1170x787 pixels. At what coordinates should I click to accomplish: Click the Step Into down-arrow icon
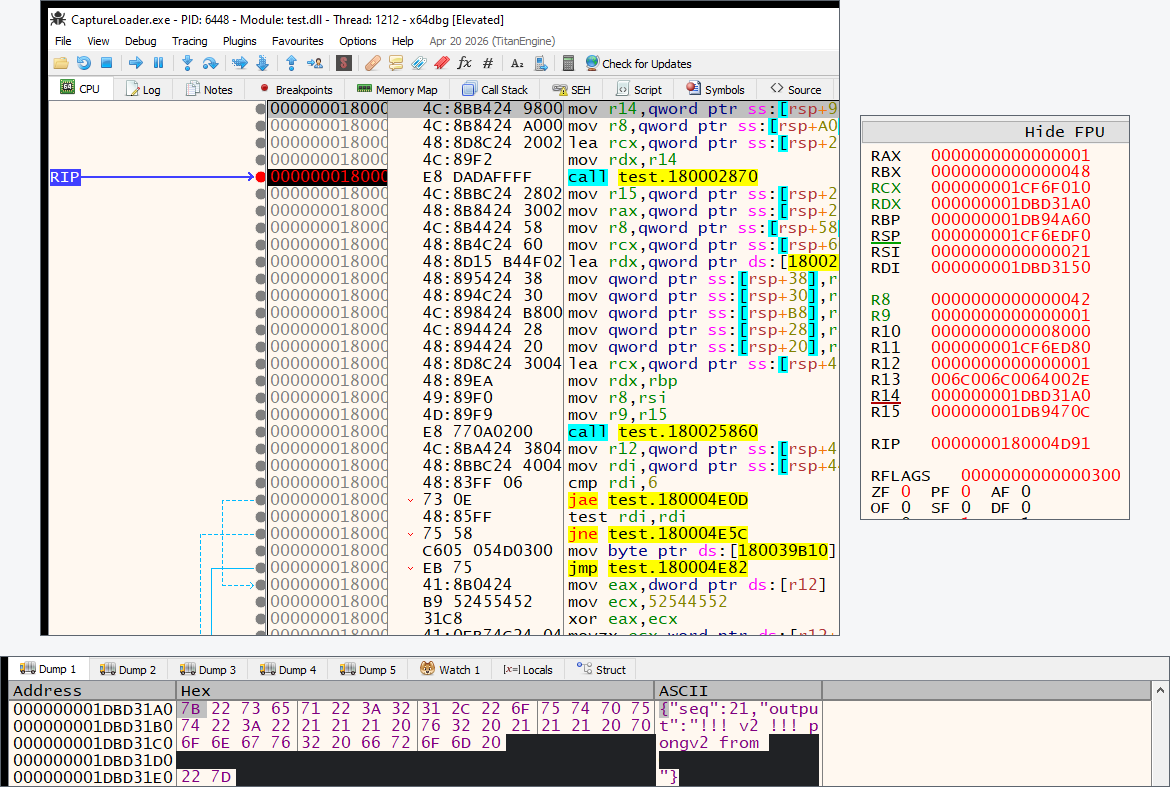click(187, 63)
